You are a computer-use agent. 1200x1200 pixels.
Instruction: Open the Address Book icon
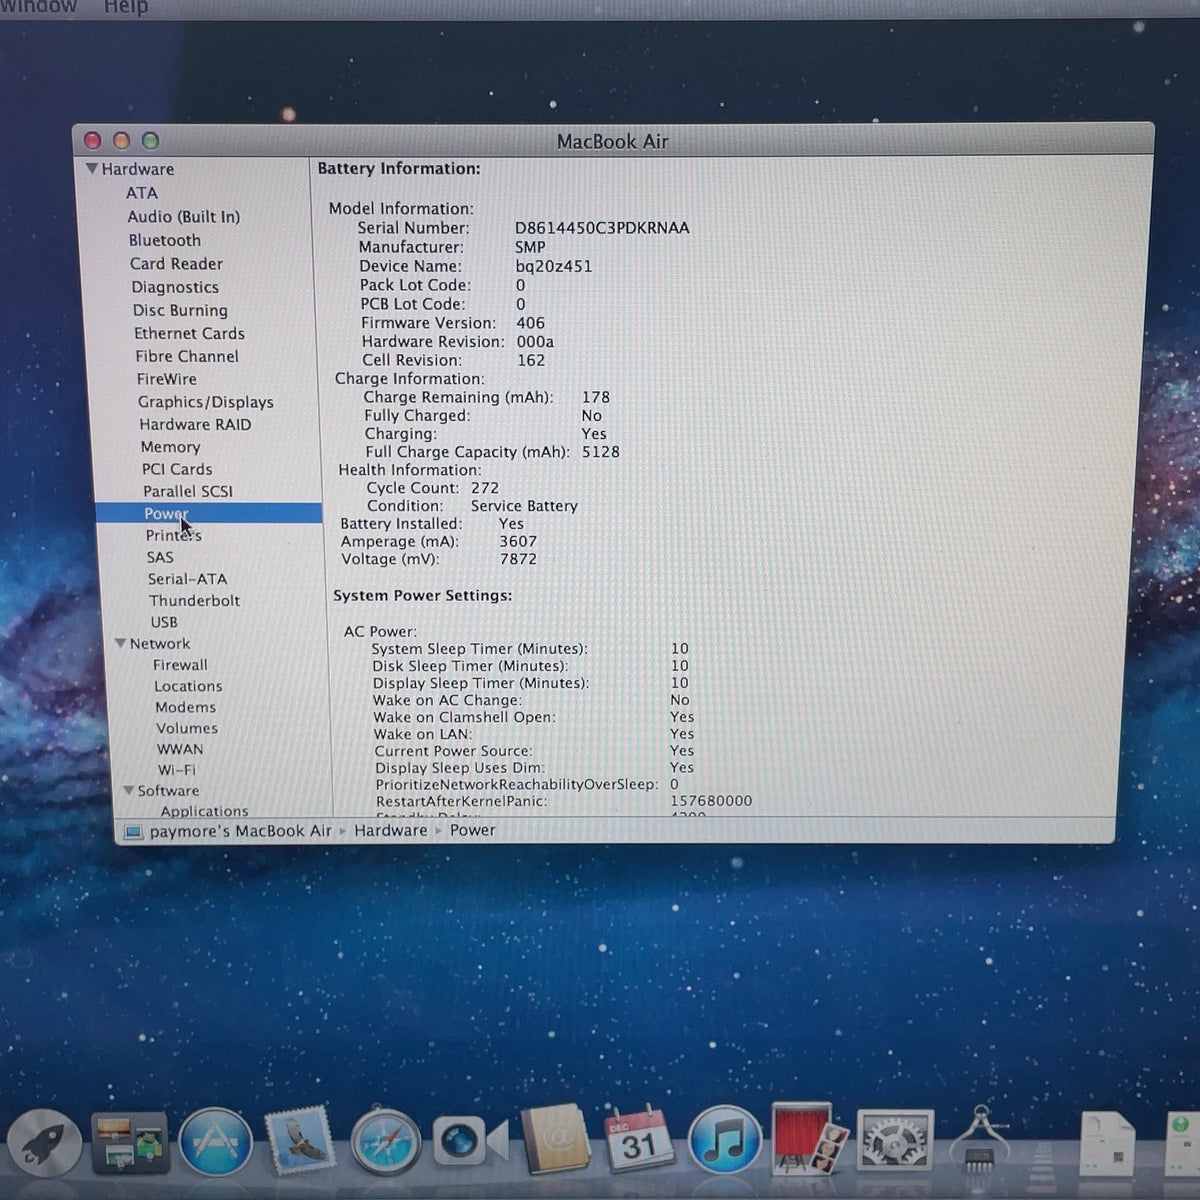556,1139
